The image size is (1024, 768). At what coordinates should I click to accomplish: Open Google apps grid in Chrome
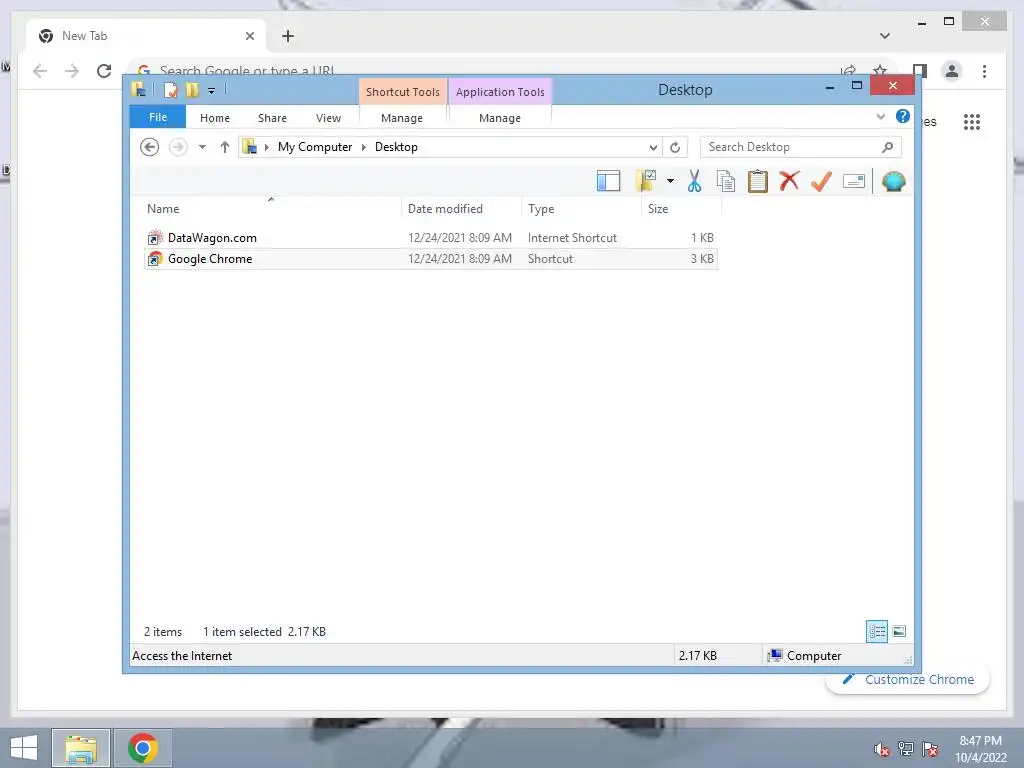972,121
